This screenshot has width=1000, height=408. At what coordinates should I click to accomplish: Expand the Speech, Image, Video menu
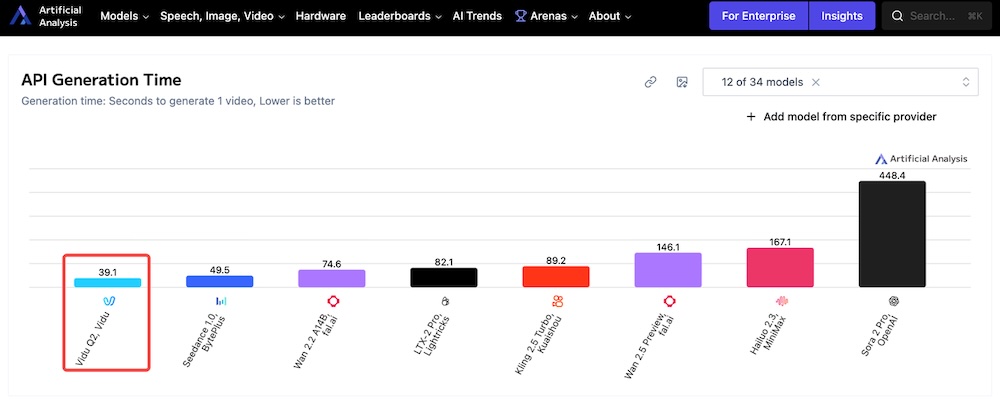point(222,16)
